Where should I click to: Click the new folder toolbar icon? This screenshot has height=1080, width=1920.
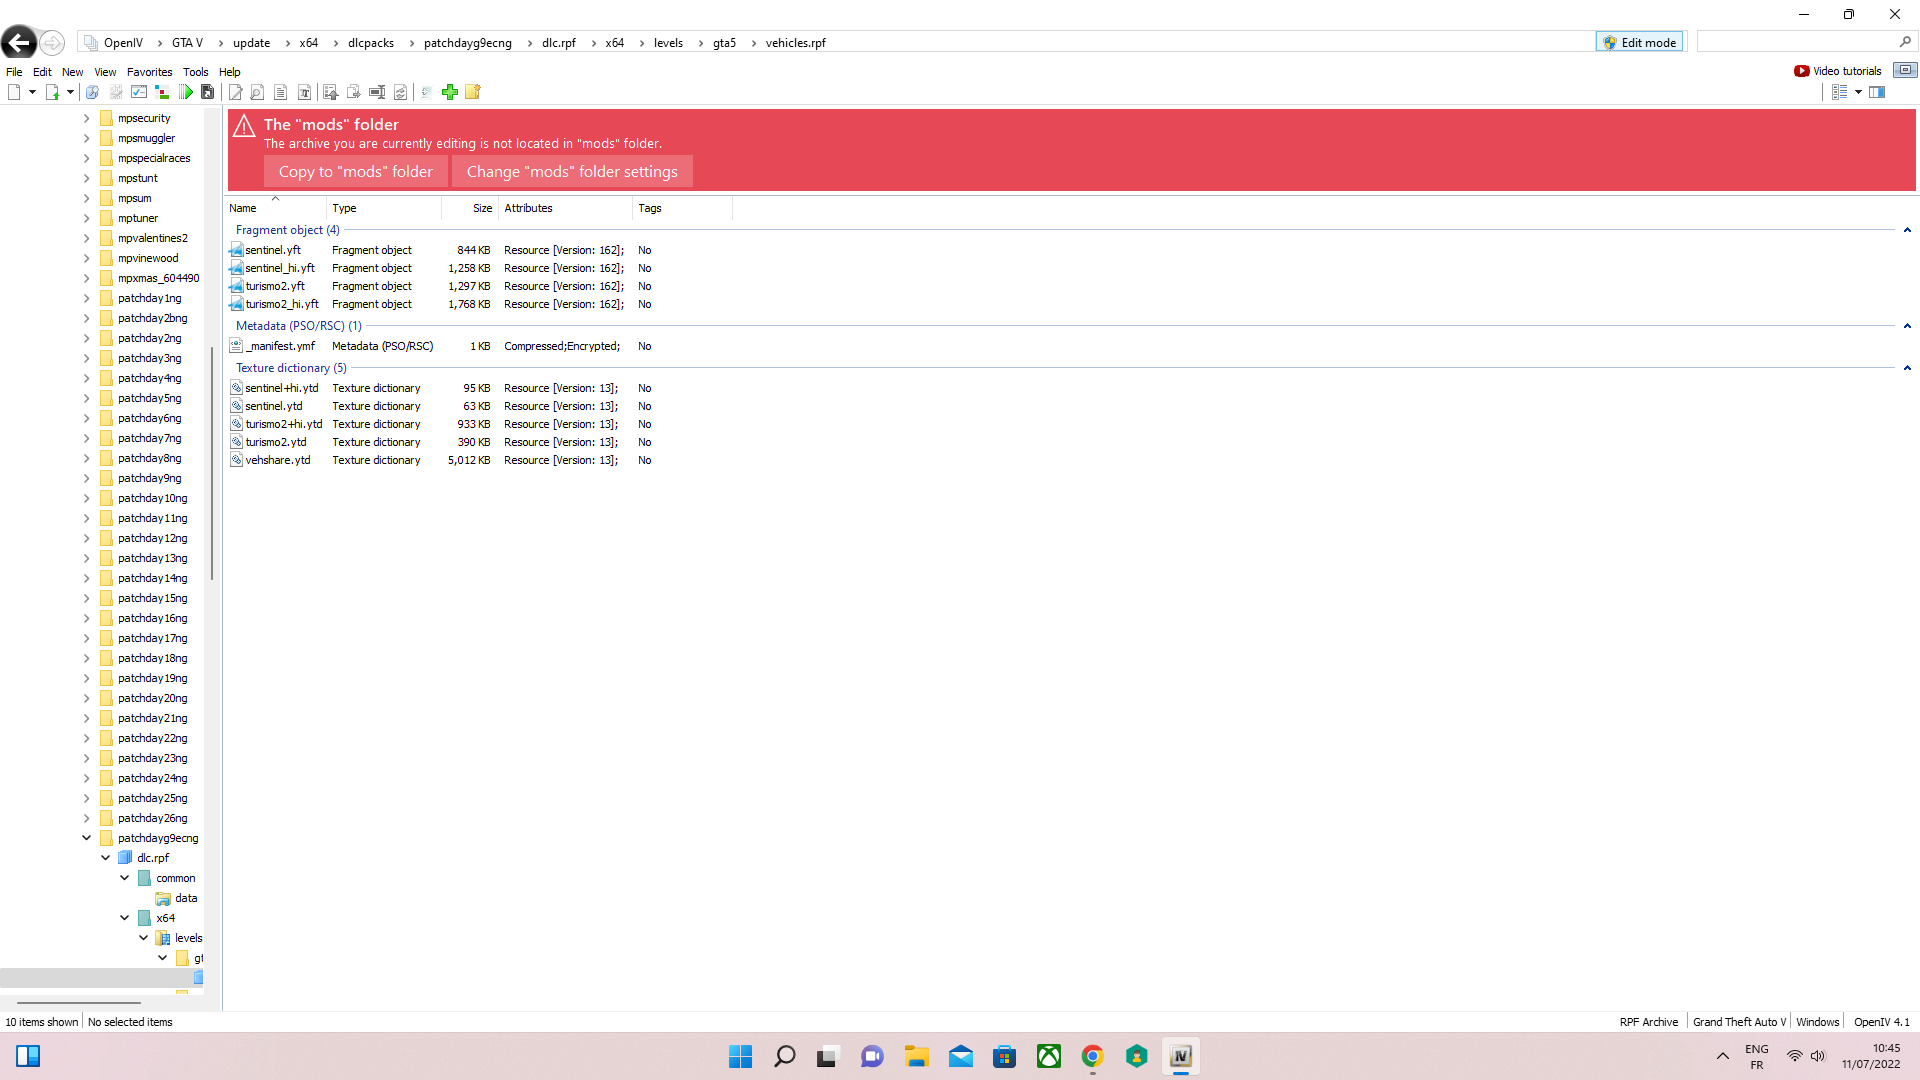pyautogui.click(x=473, y=92)
